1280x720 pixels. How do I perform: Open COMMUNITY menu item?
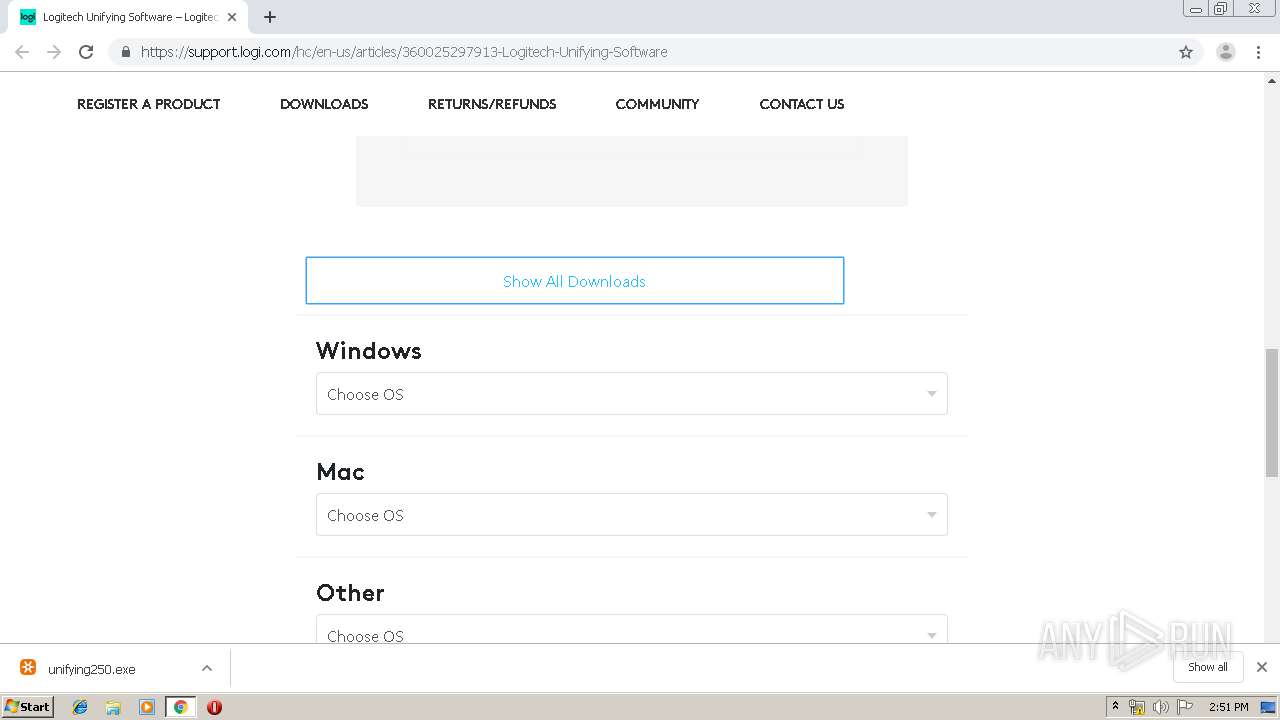[657, 104]
